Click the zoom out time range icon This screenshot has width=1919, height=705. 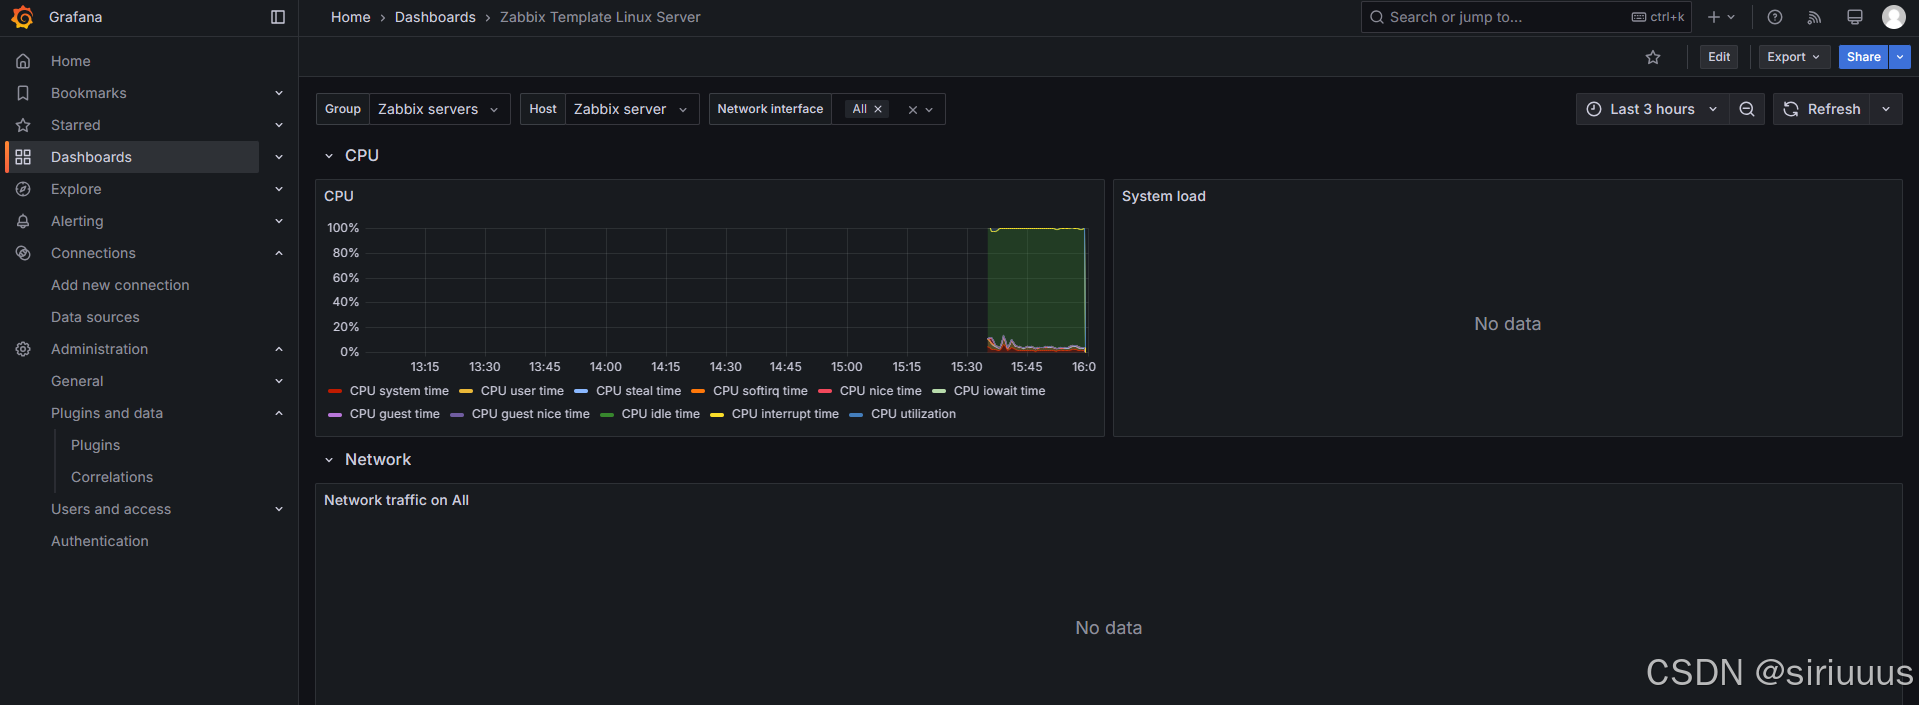tap(1747, 109)
